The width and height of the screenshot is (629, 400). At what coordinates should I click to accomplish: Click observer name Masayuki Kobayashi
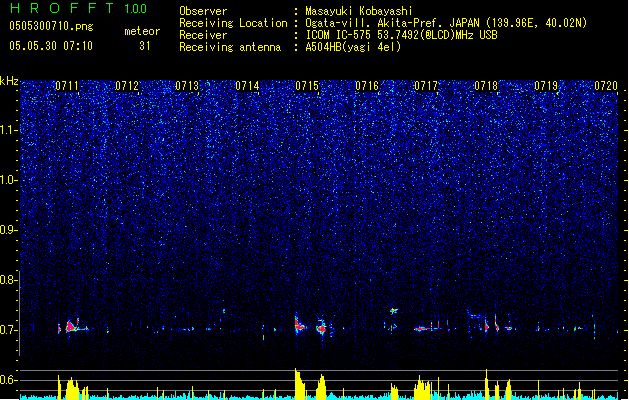[359, 11]
